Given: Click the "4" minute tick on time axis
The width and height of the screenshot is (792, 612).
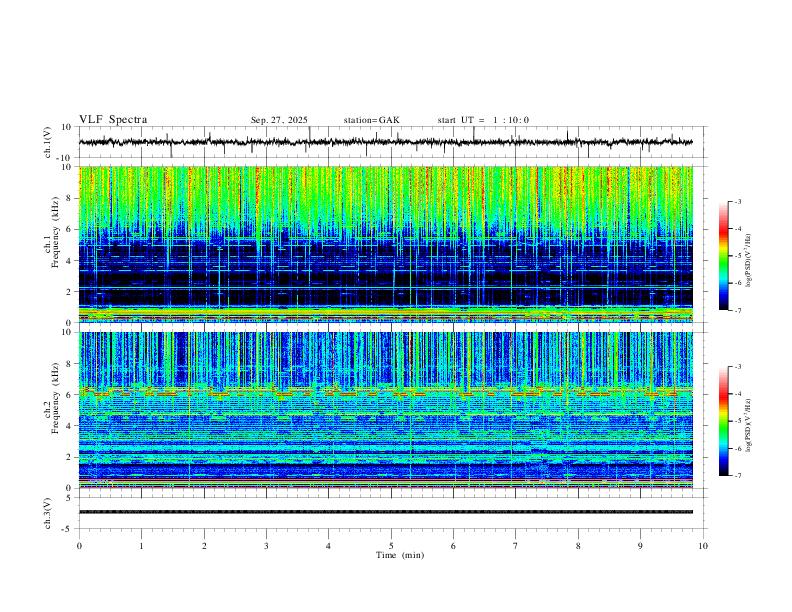Looking at the screenshot, I should [329, 546].
